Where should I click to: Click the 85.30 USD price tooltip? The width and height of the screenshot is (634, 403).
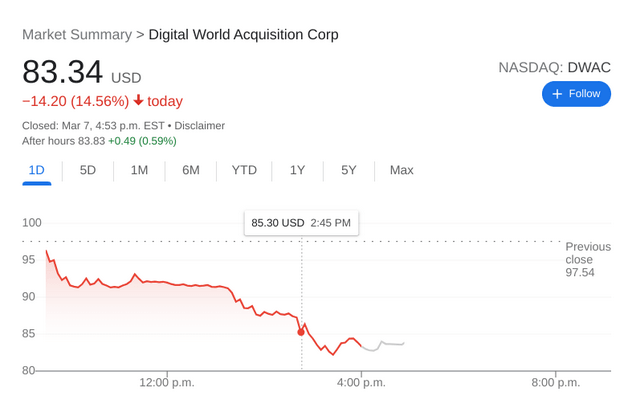pos(301,223)
